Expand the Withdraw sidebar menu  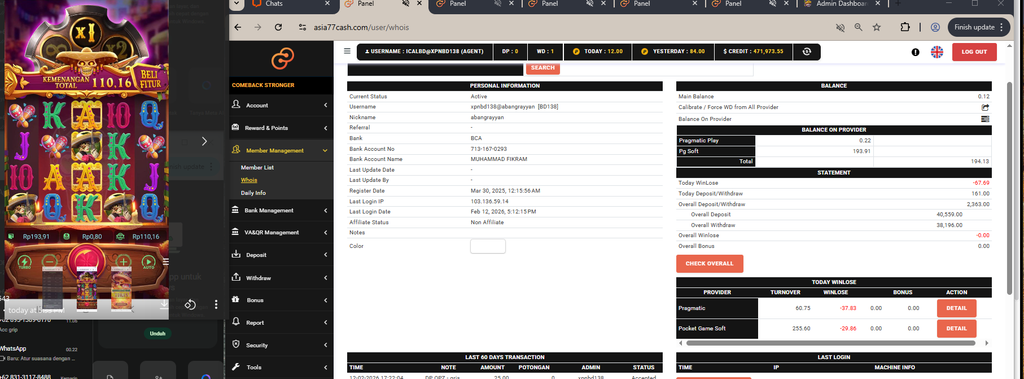click(x=281, y=278)
